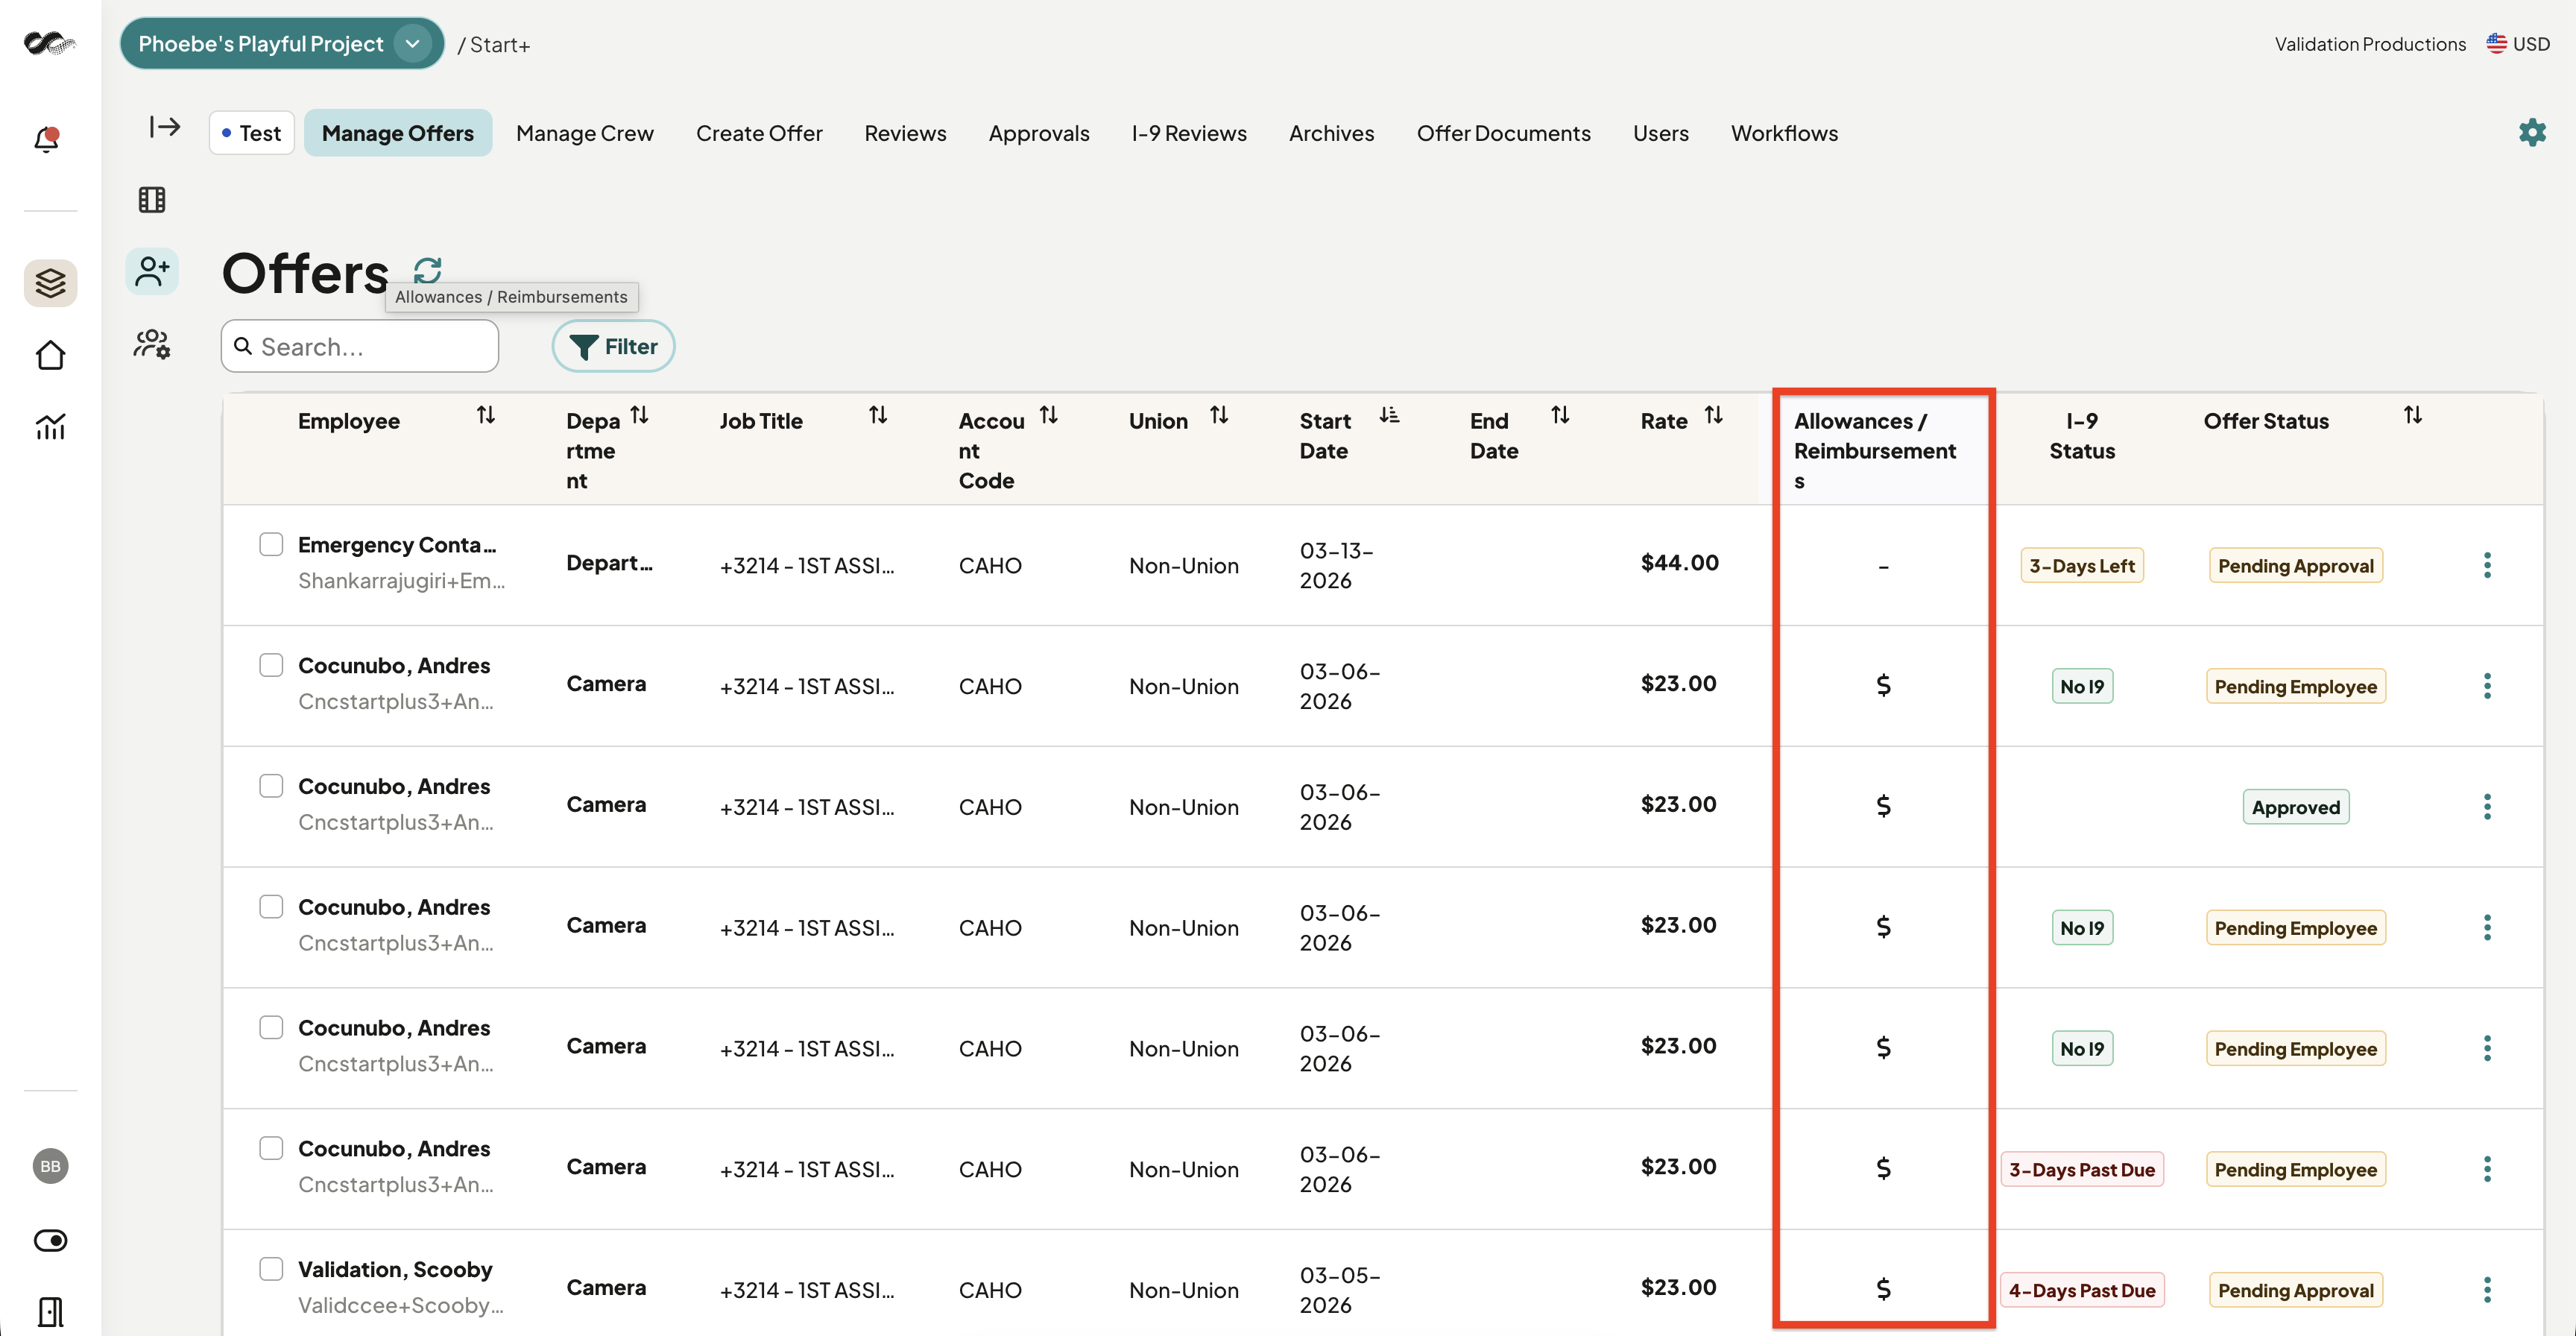Open the layers stack sidebar icon

[x=50, y=283]
